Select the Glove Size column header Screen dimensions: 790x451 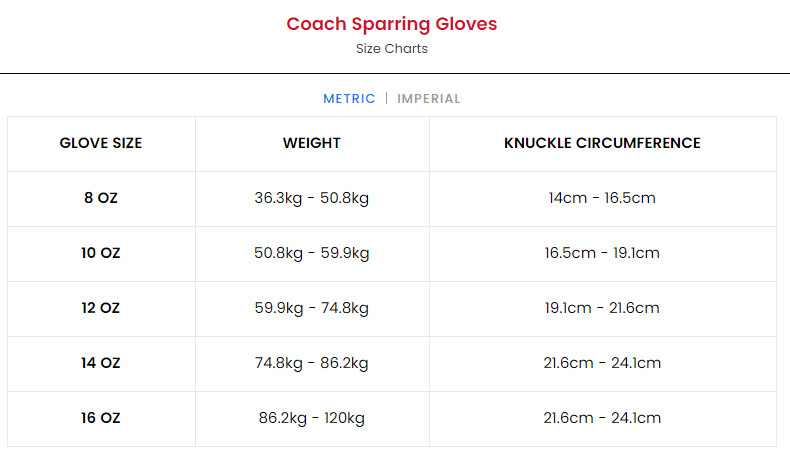coord(101,143)
